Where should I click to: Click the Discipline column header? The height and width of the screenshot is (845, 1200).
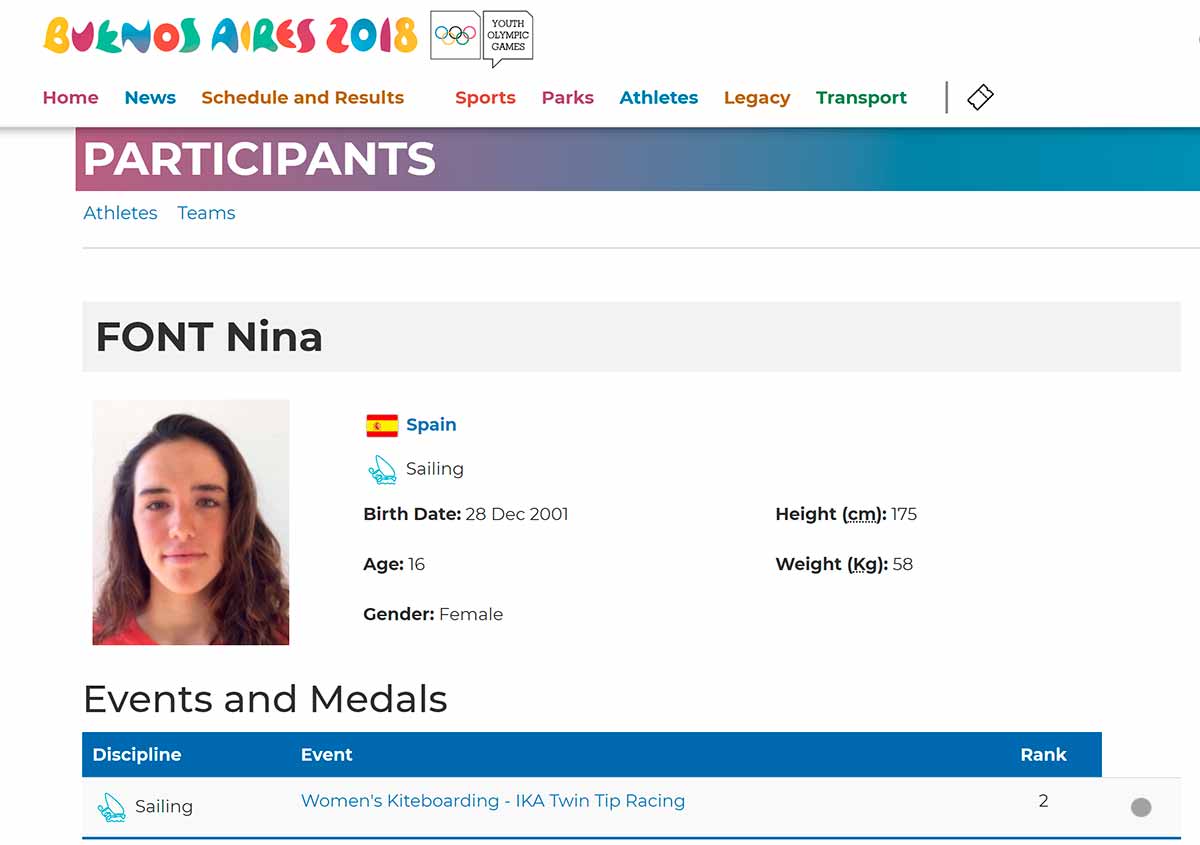[137, 755]
